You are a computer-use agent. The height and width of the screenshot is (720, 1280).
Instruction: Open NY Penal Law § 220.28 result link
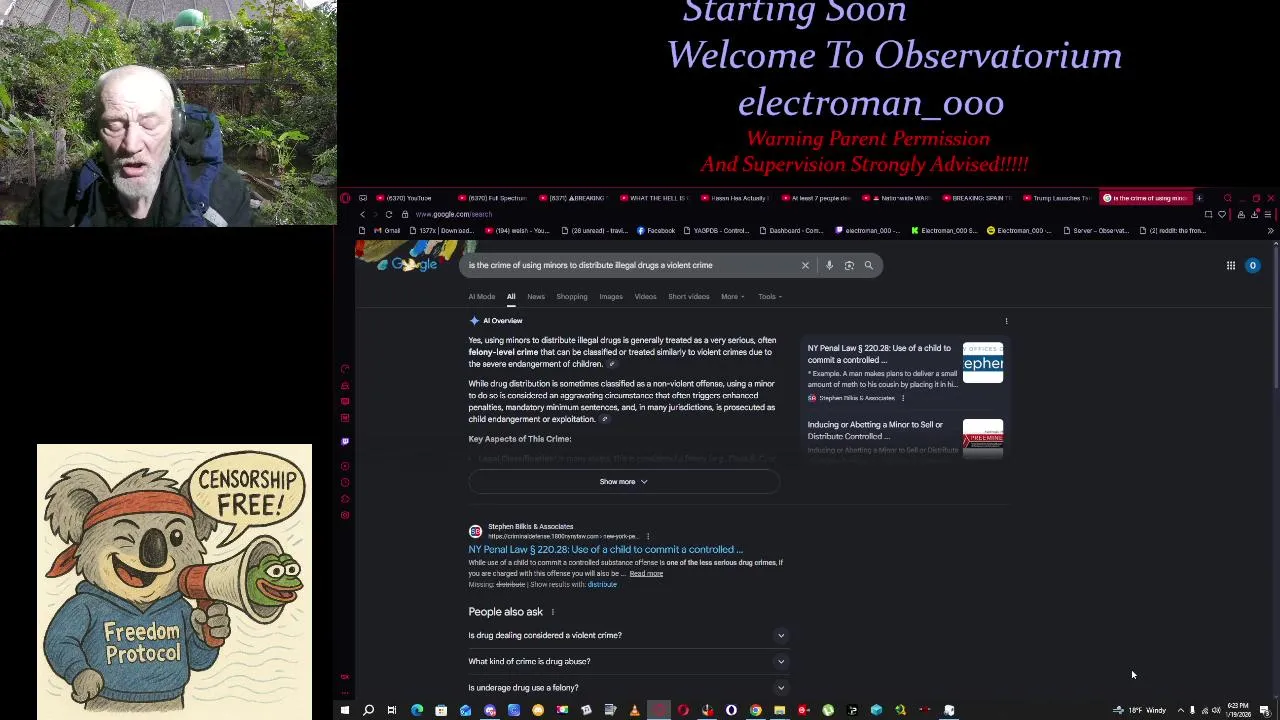(x=606, y=549)
